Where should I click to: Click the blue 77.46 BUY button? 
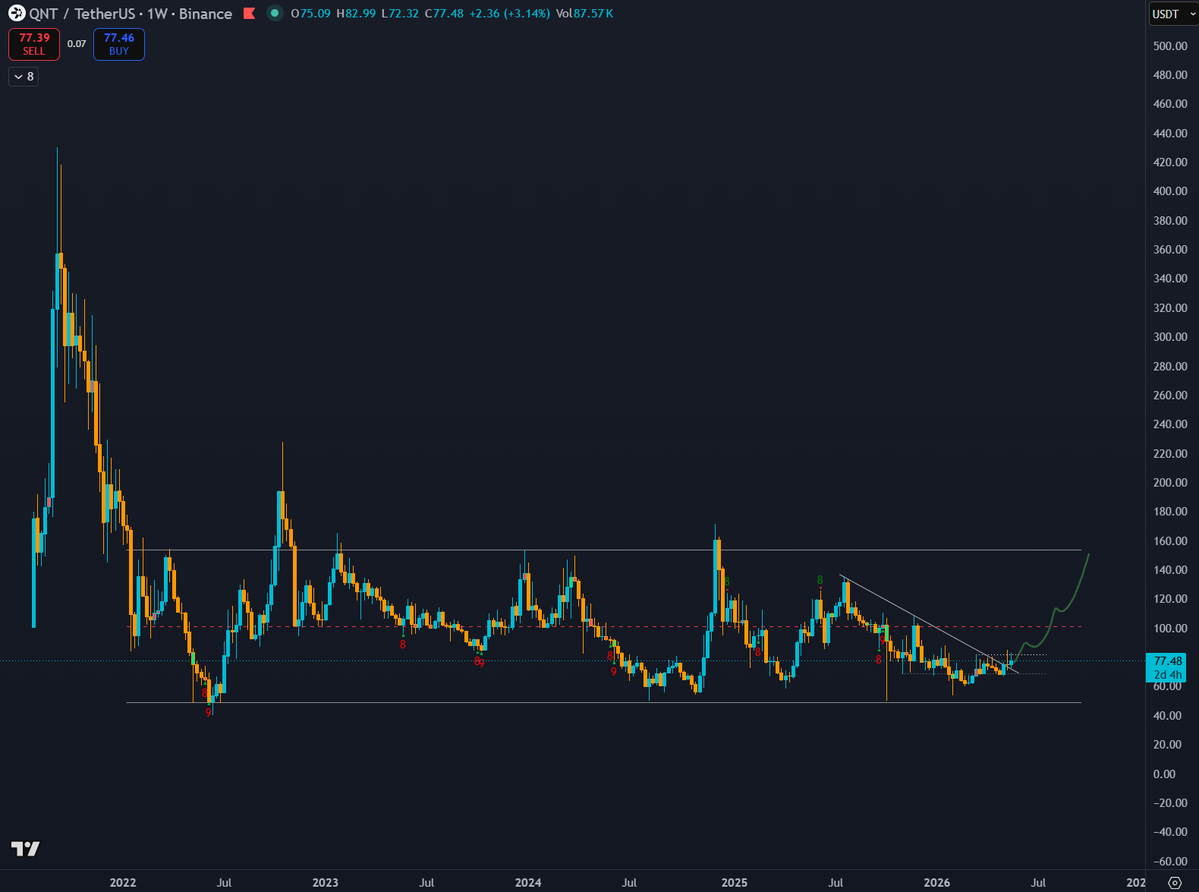tap(119, 44)
